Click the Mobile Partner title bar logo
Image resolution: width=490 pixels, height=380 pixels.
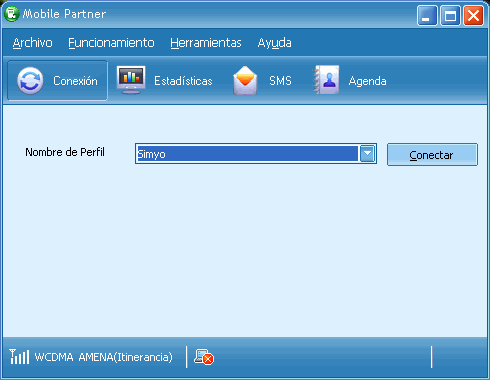12,14
